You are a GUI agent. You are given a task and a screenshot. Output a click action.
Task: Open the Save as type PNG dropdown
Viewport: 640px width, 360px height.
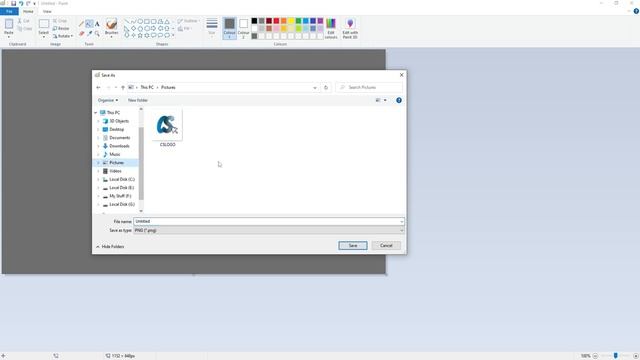coord(269,230)
